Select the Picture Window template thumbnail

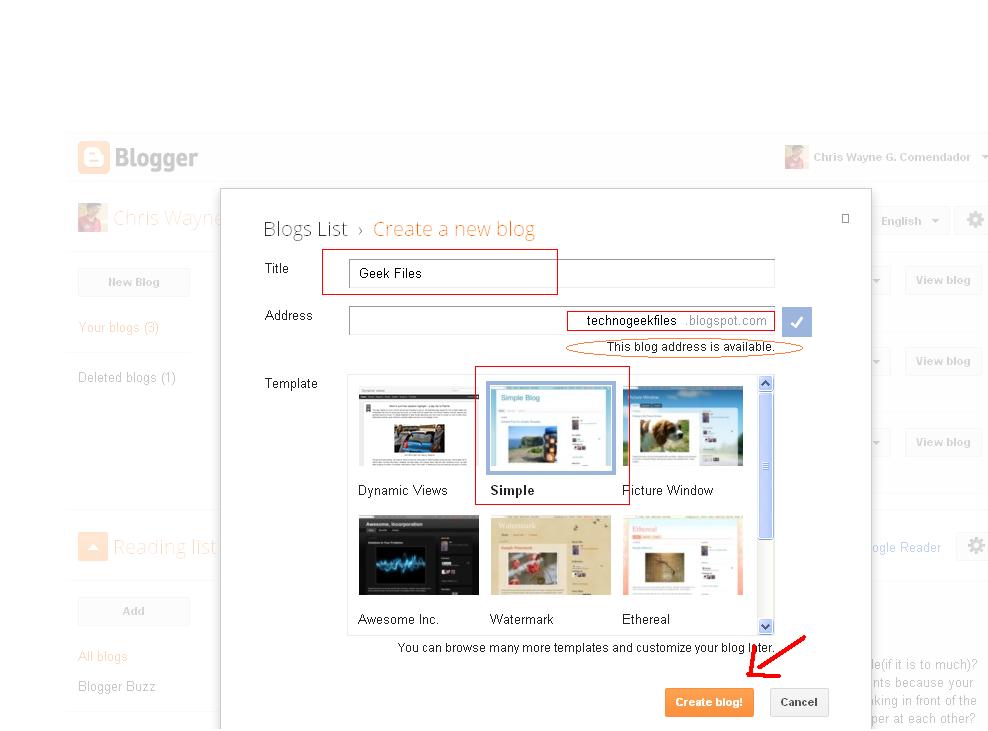point(682,427)
